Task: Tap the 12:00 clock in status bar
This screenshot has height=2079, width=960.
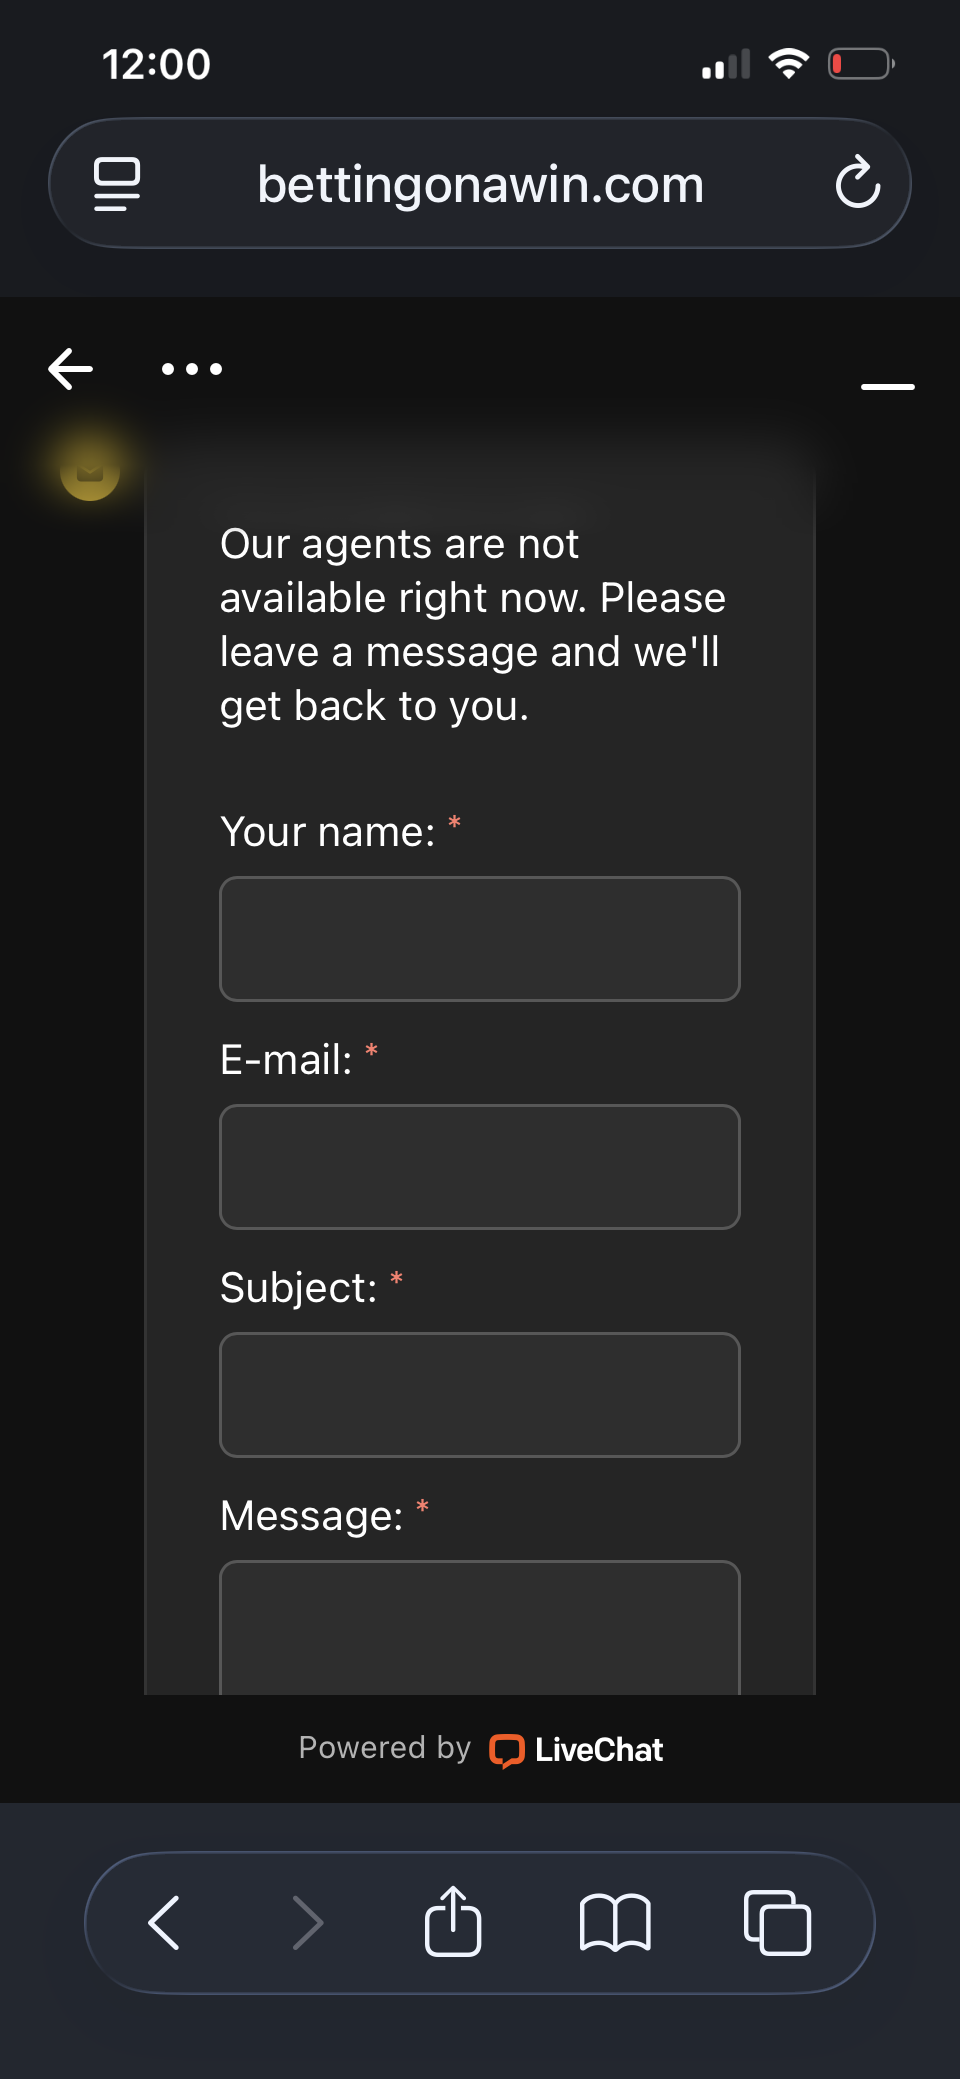Action: coord(157,65)
